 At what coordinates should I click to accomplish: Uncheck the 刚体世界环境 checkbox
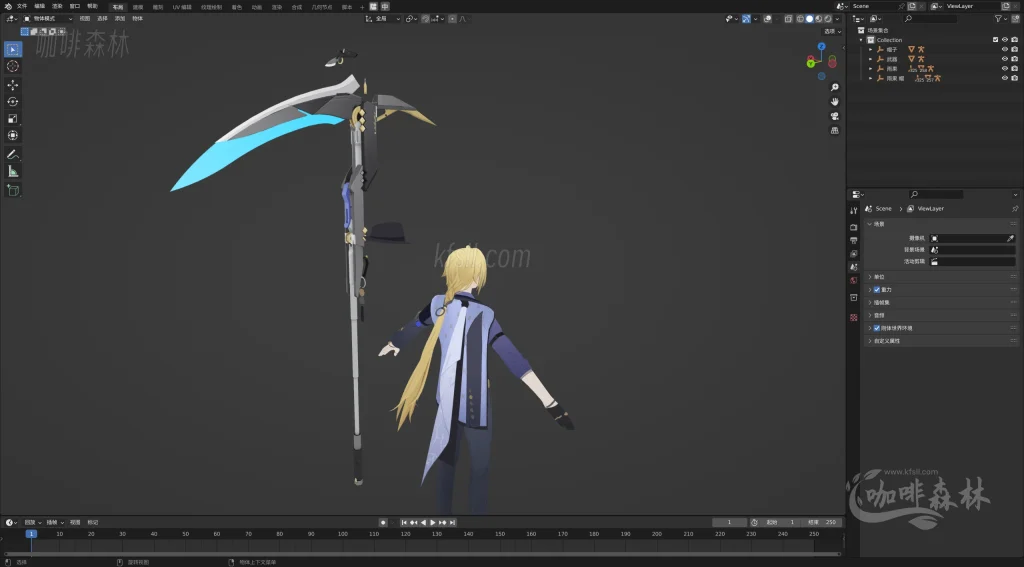pyautogui.click(x=876, y=328)
